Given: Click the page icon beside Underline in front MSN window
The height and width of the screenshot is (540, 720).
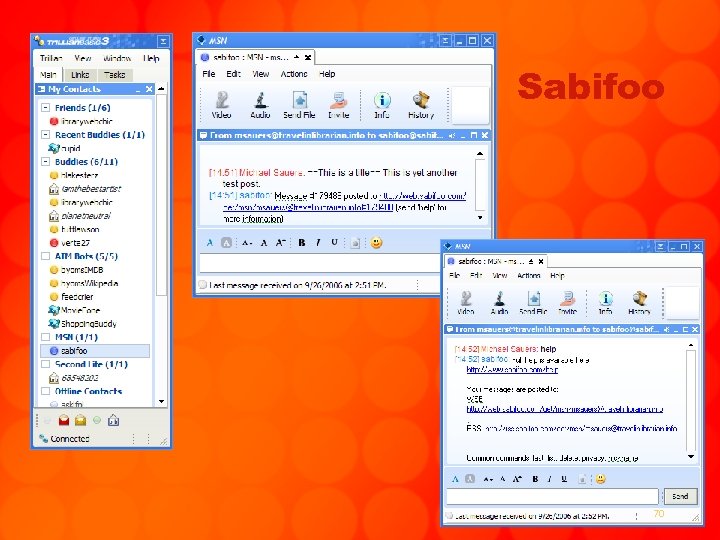Looking at the screenshot, I should pos(582,479).
